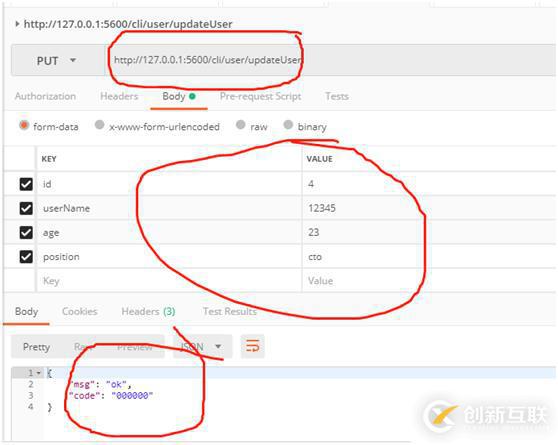Open the response Cookies tab
Screen dimensions: 558x445
pos(80,311)
